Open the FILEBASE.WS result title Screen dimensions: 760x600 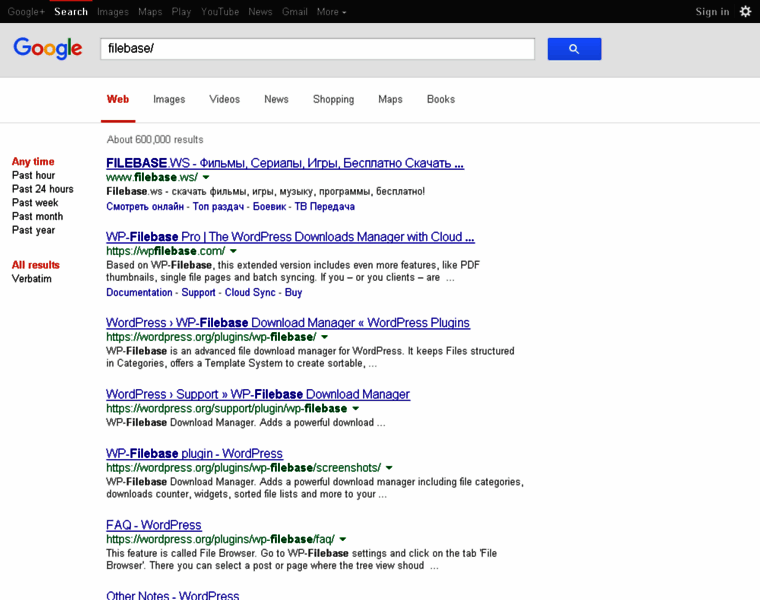pyautogui.click(x=285, y=163)
